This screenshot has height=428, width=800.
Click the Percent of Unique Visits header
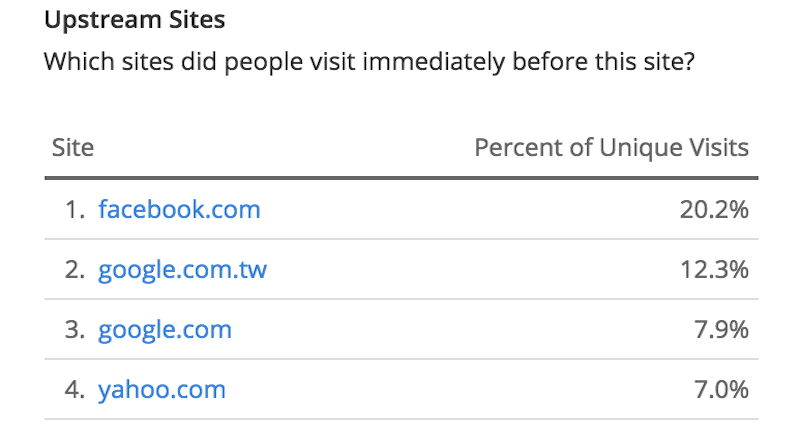[x=611, y=147]
